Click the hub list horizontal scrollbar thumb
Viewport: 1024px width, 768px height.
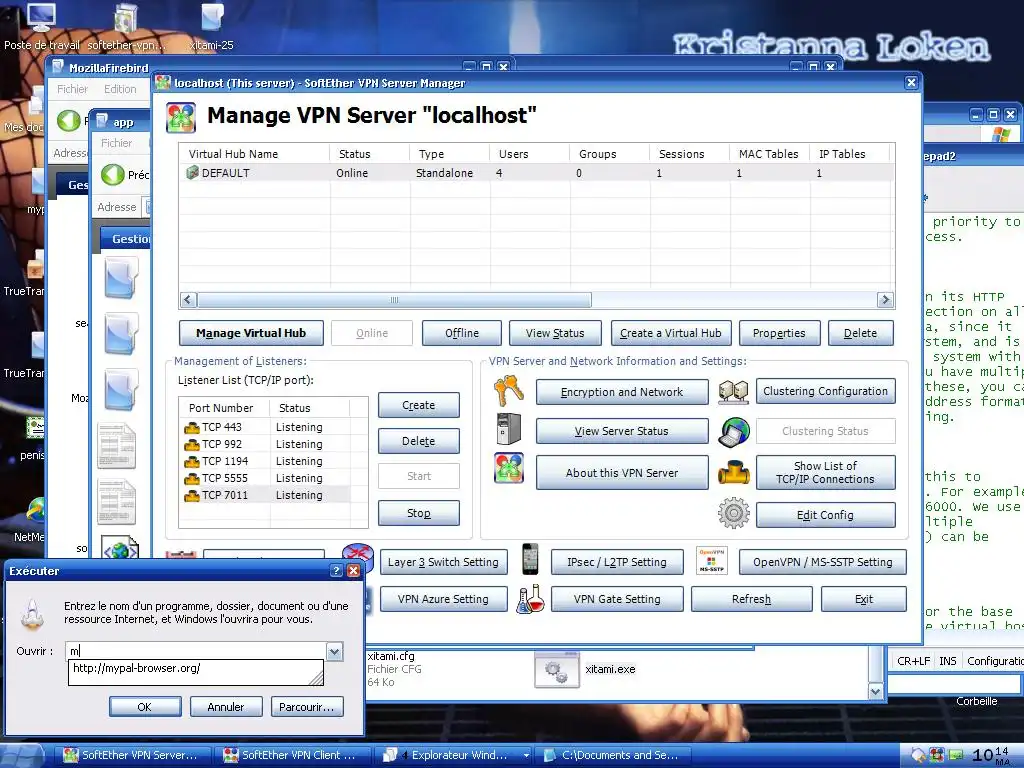click(x=394, y=300)
